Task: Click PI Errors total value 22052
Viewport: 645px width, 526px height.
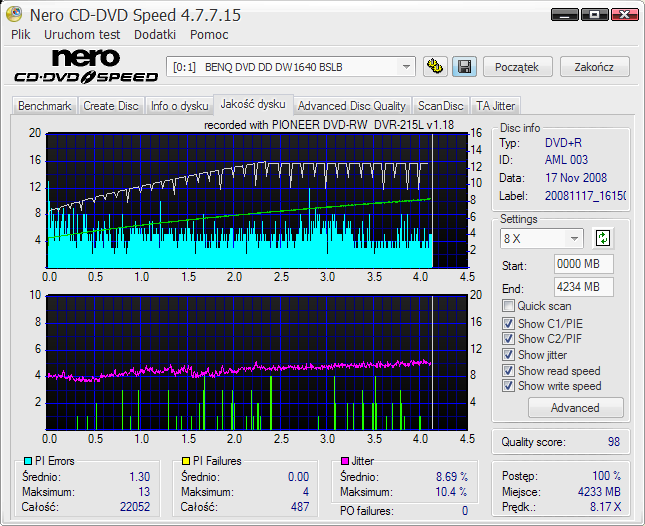Action: coord(135,507)
